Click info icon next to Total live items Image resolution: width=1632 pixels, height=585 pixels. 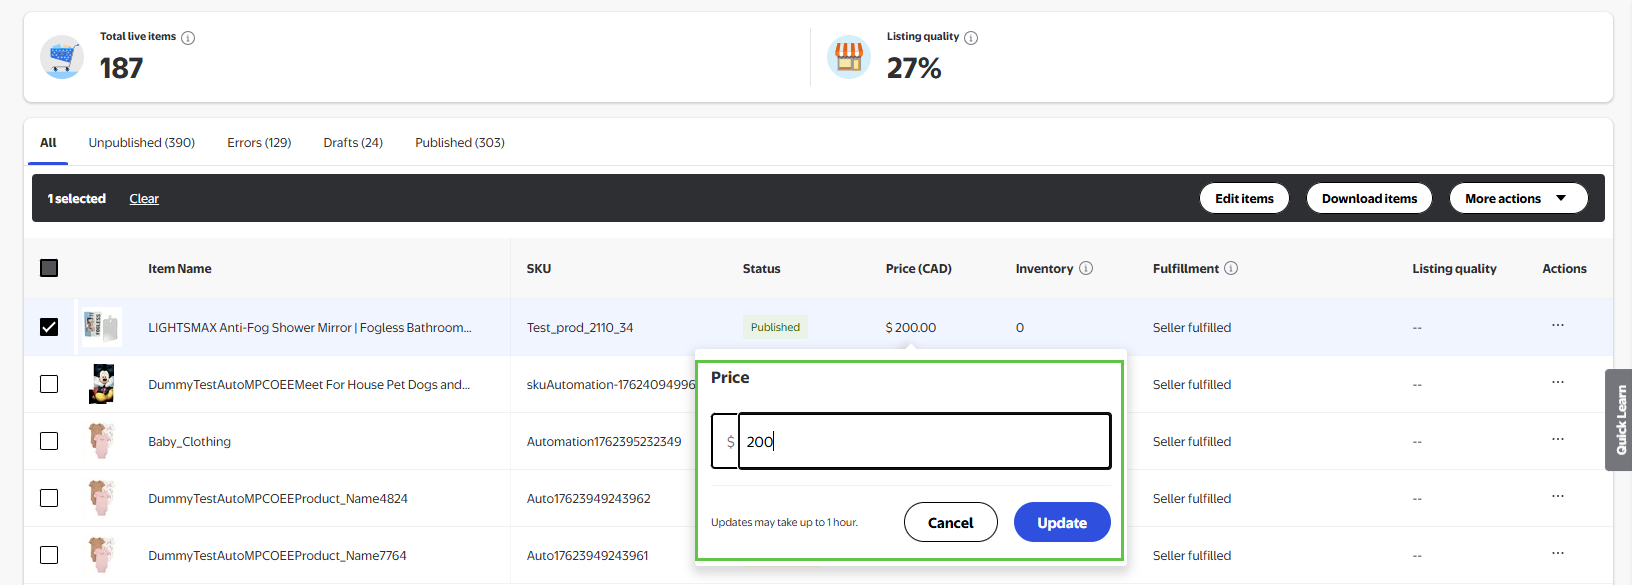(x=188, y=38)
